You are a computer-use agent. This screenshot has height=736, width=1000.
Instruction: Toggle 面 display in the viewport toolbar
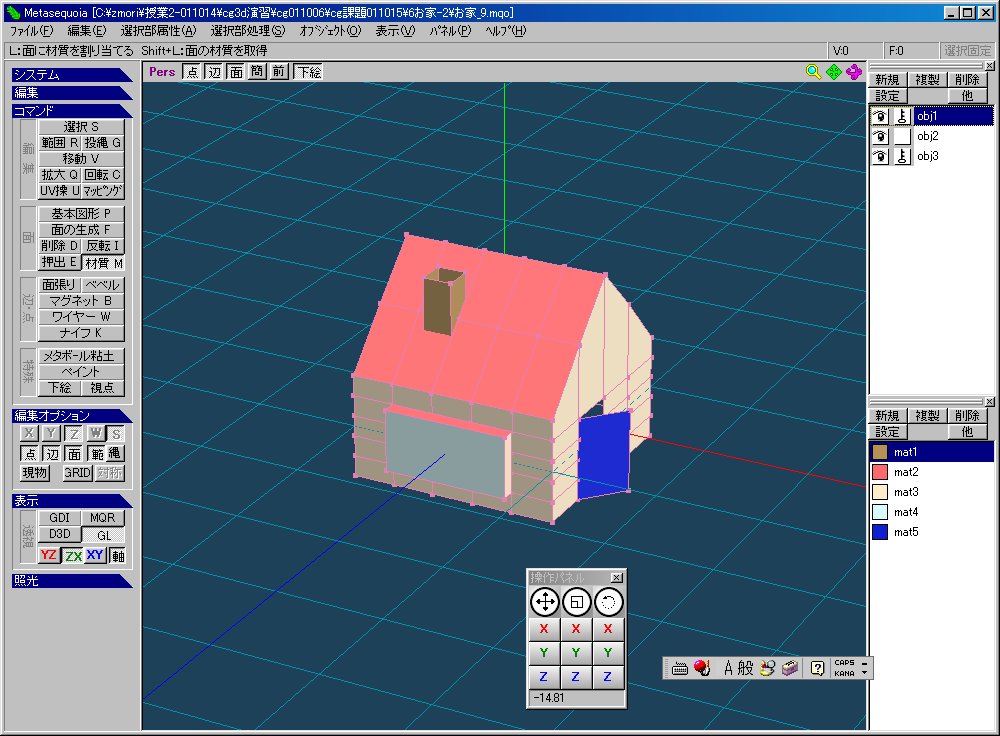236,72
